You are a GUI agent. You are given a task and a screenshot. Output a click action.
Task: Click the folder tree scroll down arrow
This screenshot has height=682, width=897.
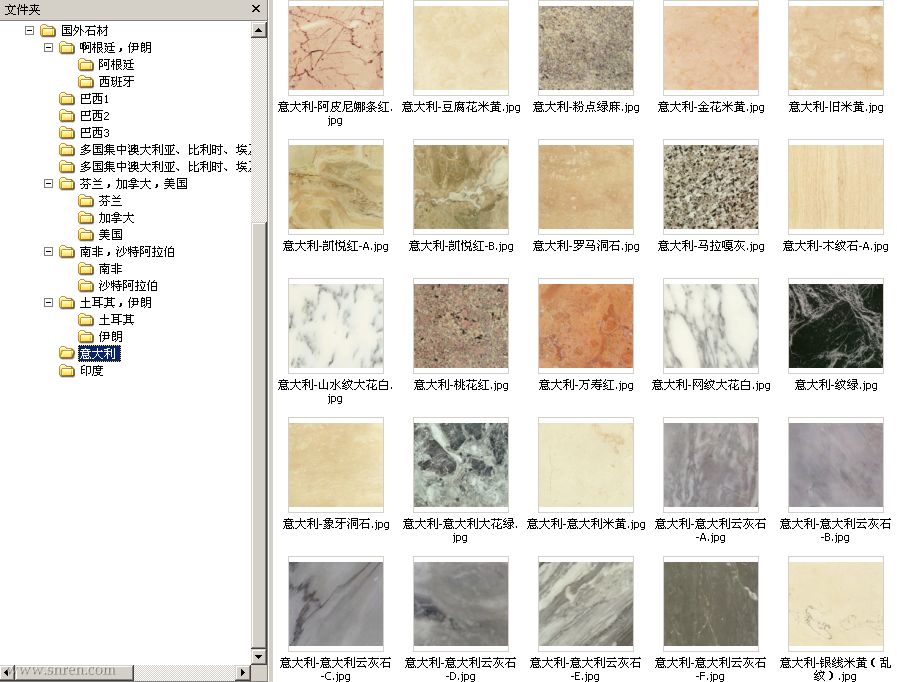click(259, 656)
